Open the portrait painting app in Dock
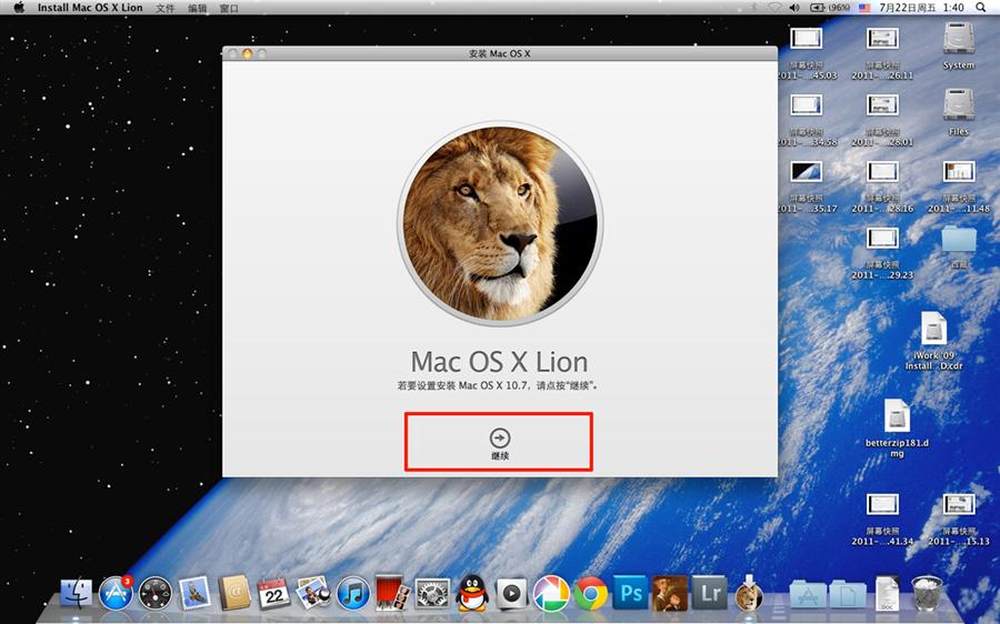The width and height of the screenshot is (1000, 624). point(670,593)
